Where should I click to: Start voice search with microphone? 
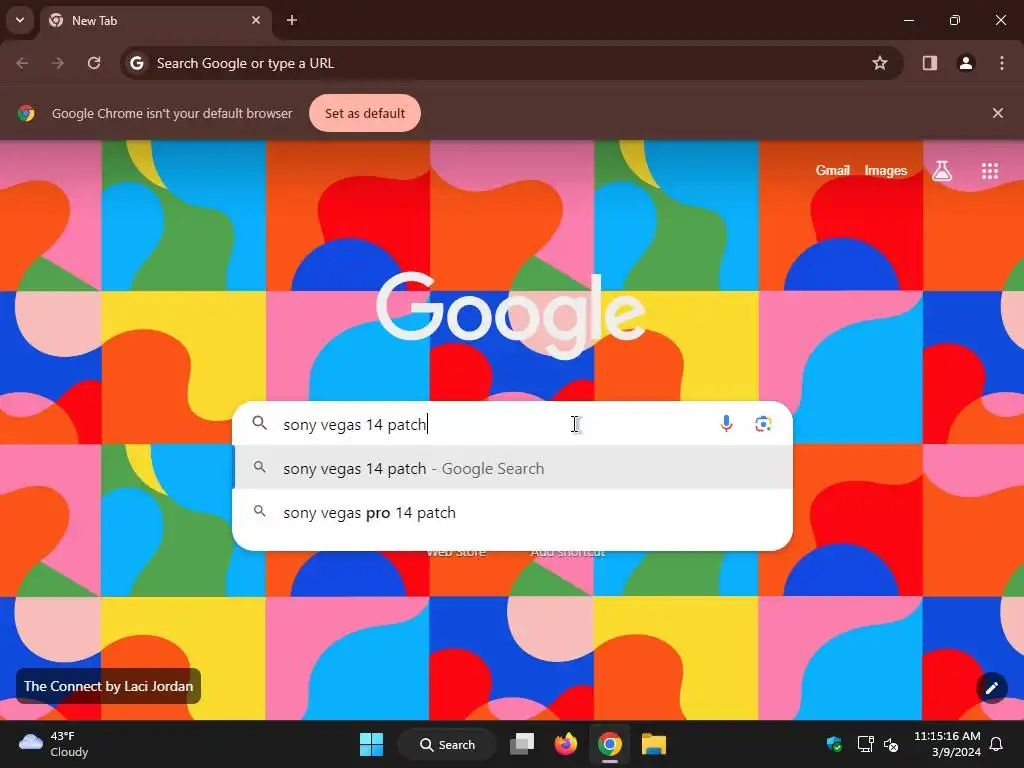point(726,424)
